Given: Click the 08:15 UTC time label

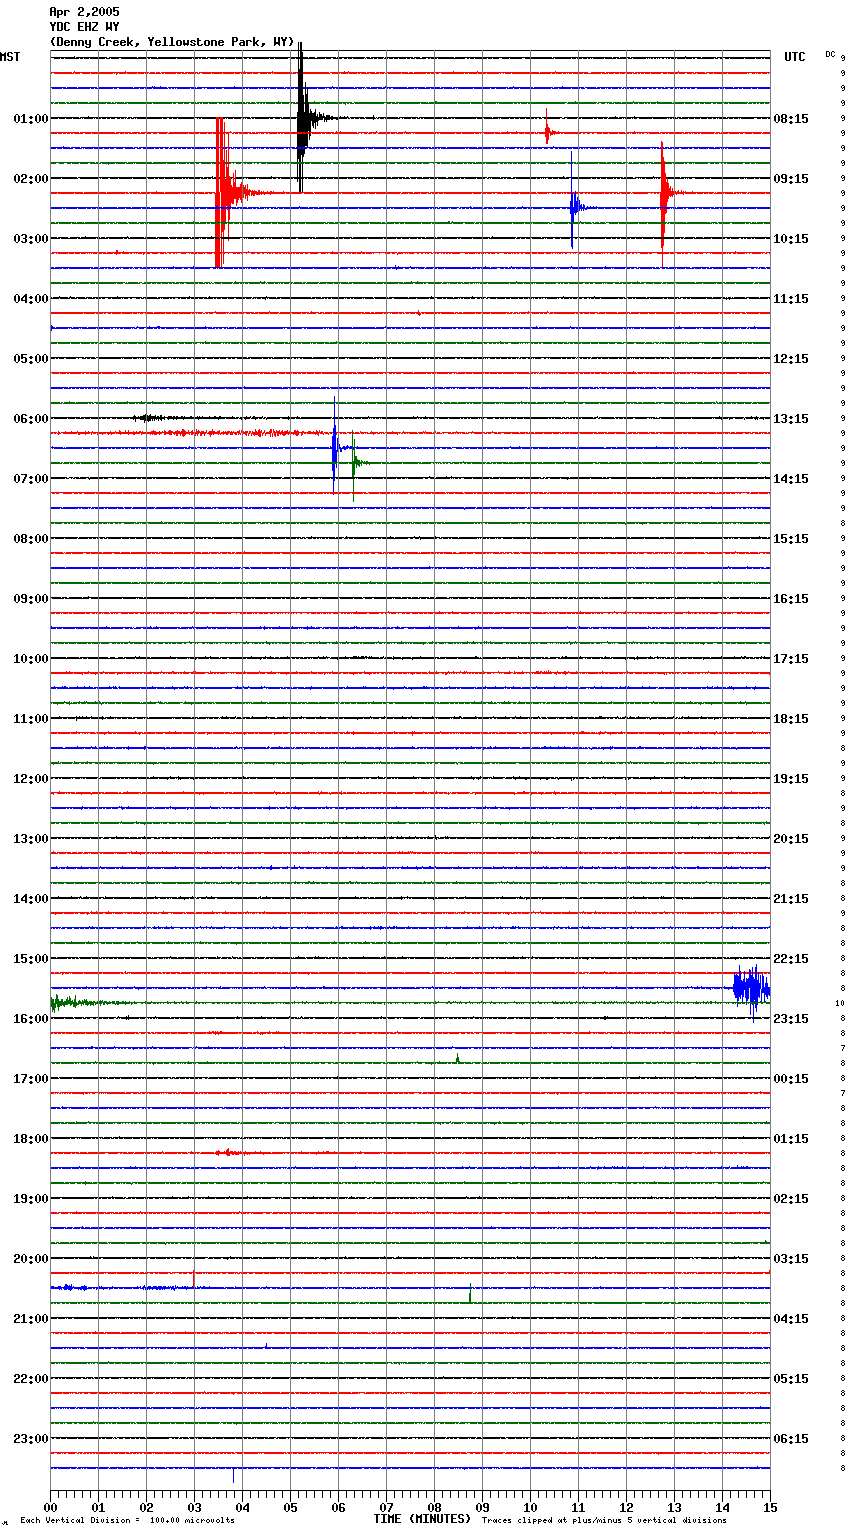Looking at the screenshot, I should pyautogui.click(x=791, y=118).
